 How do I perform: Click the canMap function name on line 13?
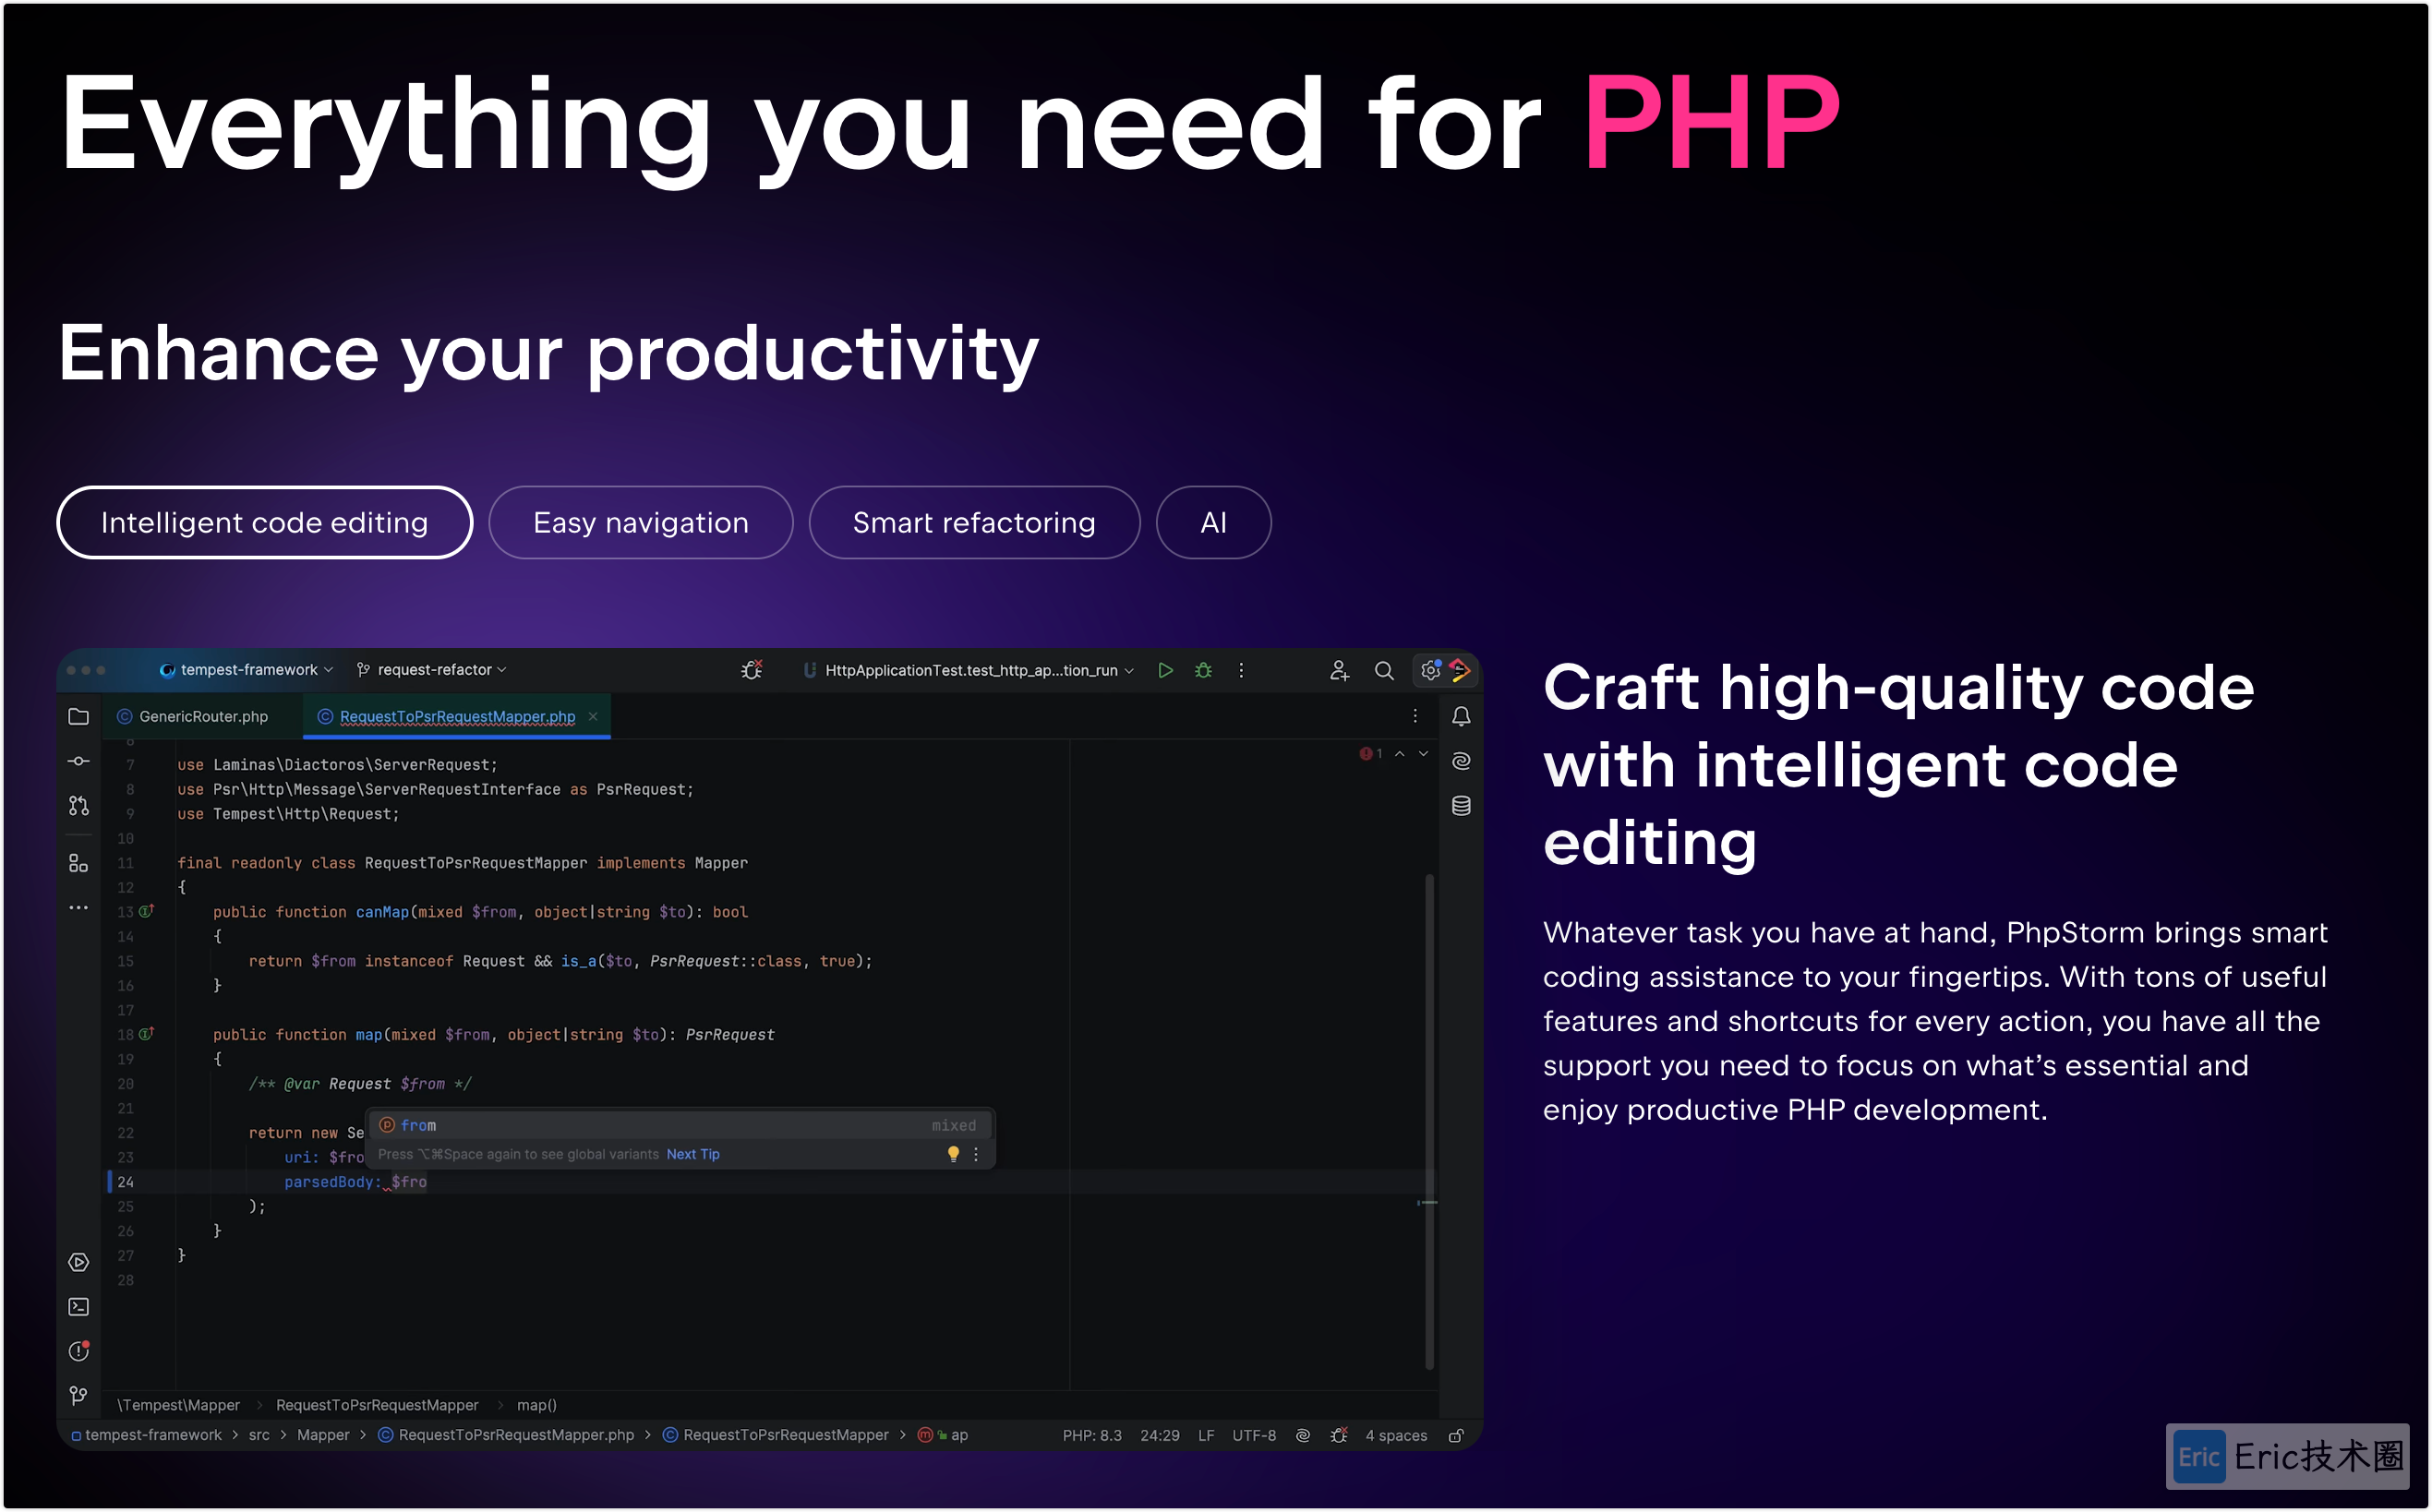(382, 912)
